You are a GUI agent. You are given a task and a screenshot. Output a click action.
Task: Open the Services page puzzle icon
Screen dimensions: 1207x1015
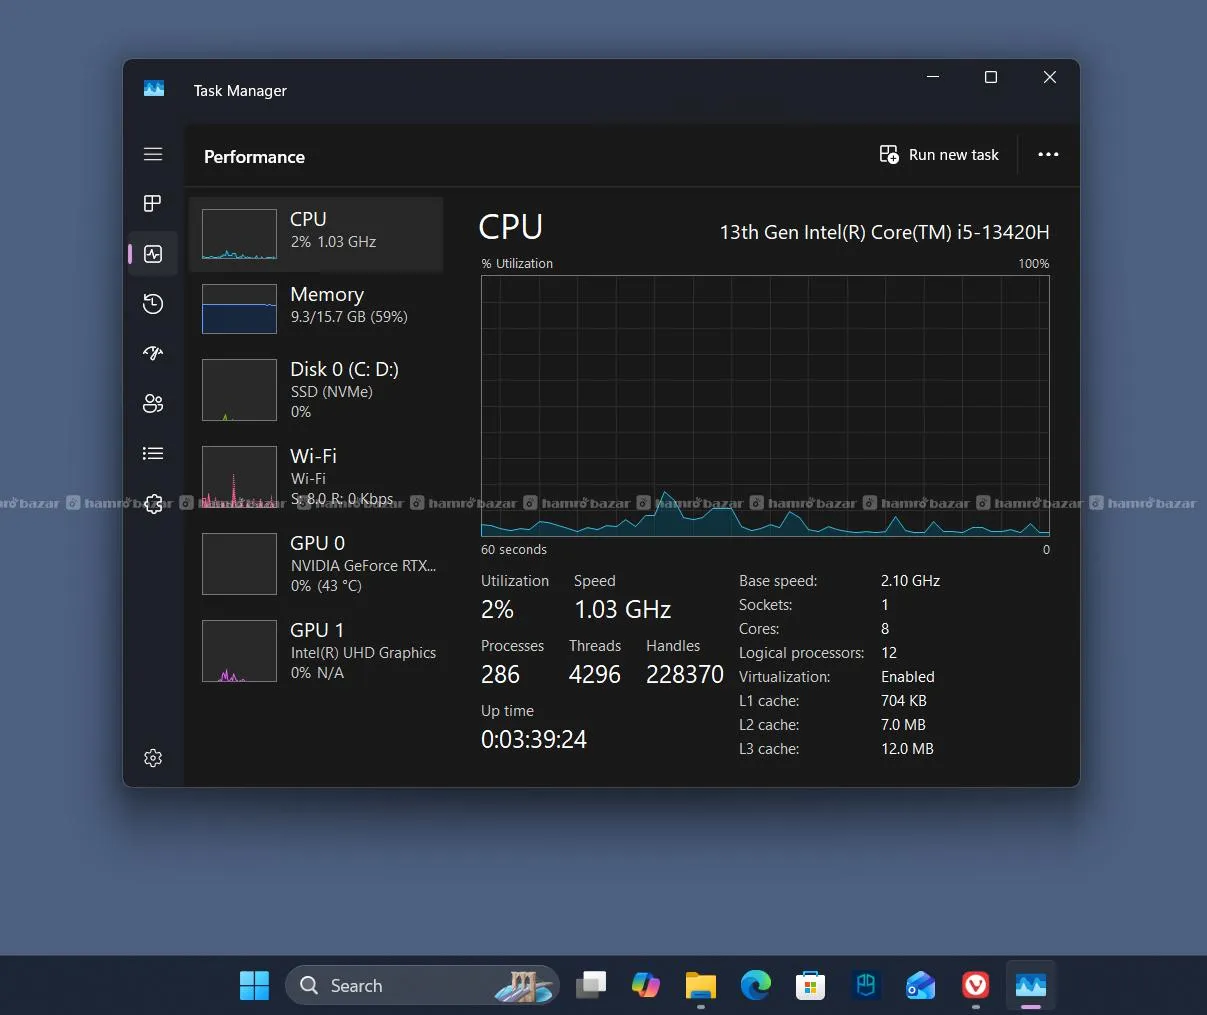click(x=153, y=504)
